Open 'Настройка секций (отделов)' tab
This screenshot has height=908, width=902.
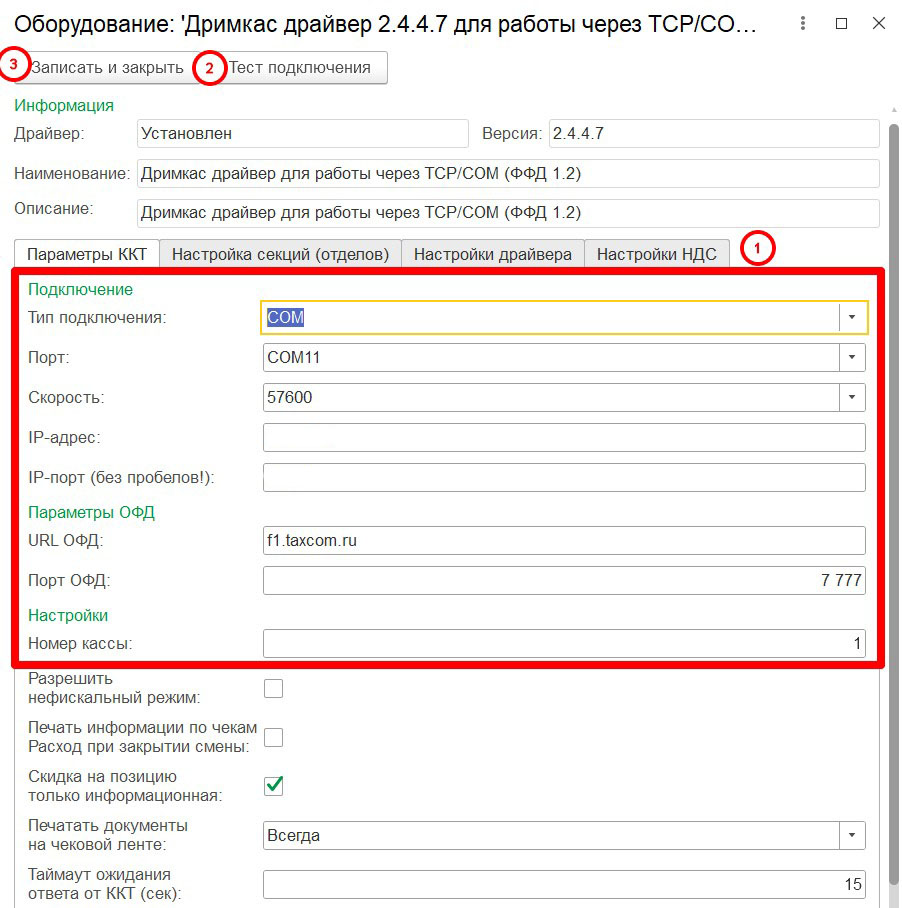coord(280,254)
